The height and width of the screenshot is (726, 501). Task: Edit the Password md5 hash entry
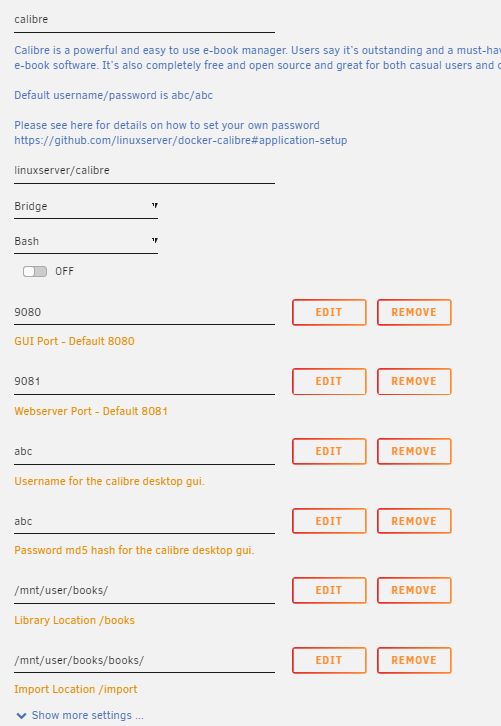(x=329, y=521)
